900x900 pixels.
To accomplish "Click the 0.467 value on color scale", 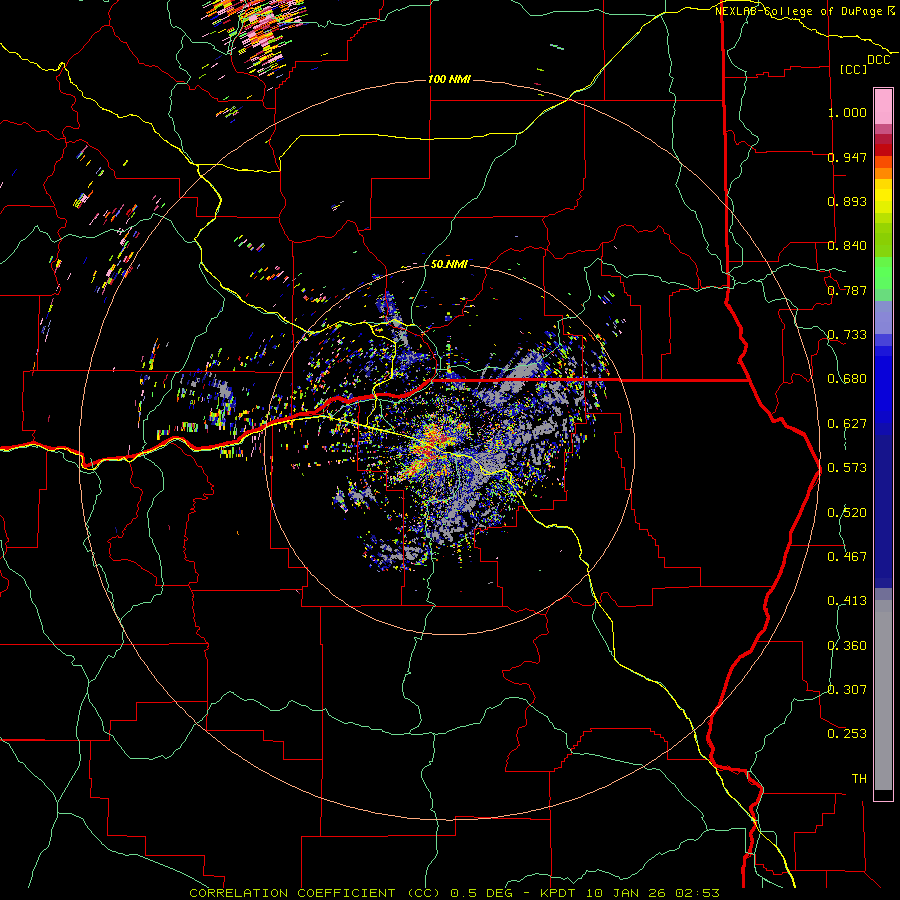I will (x=847, y=557).
